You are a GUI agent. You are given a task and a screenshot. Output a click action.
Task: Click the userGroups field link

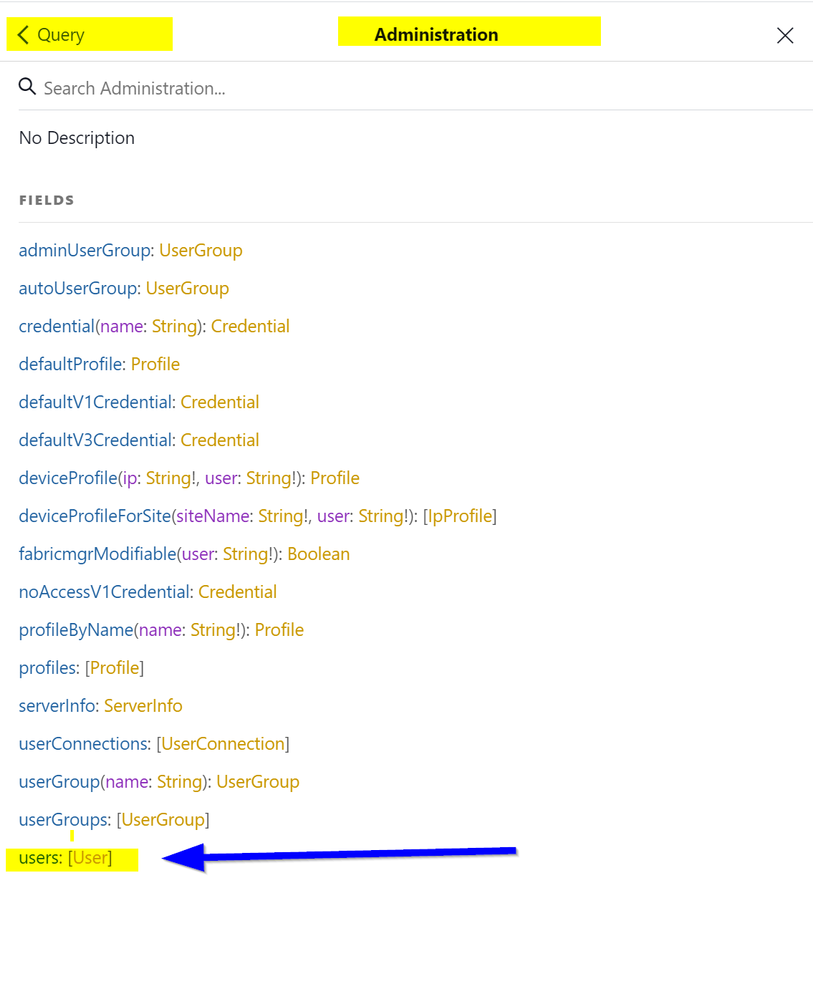[x=64, y=820]
